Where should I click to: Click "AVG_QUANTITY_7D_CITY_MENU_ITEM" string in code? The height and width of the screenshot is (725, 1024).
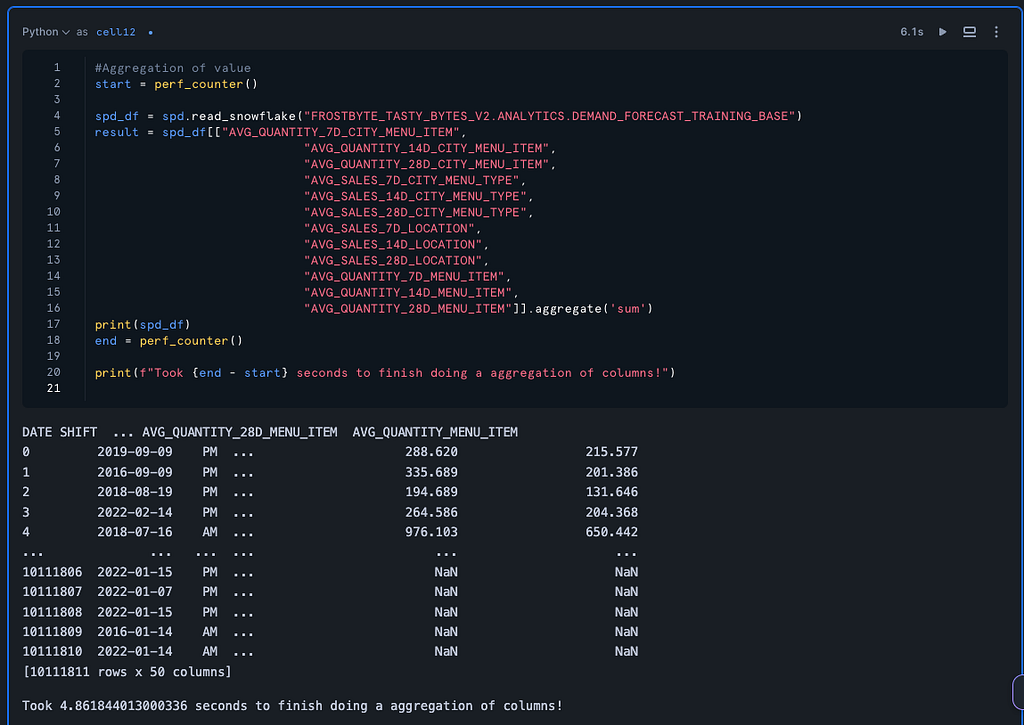pos(341,132)
